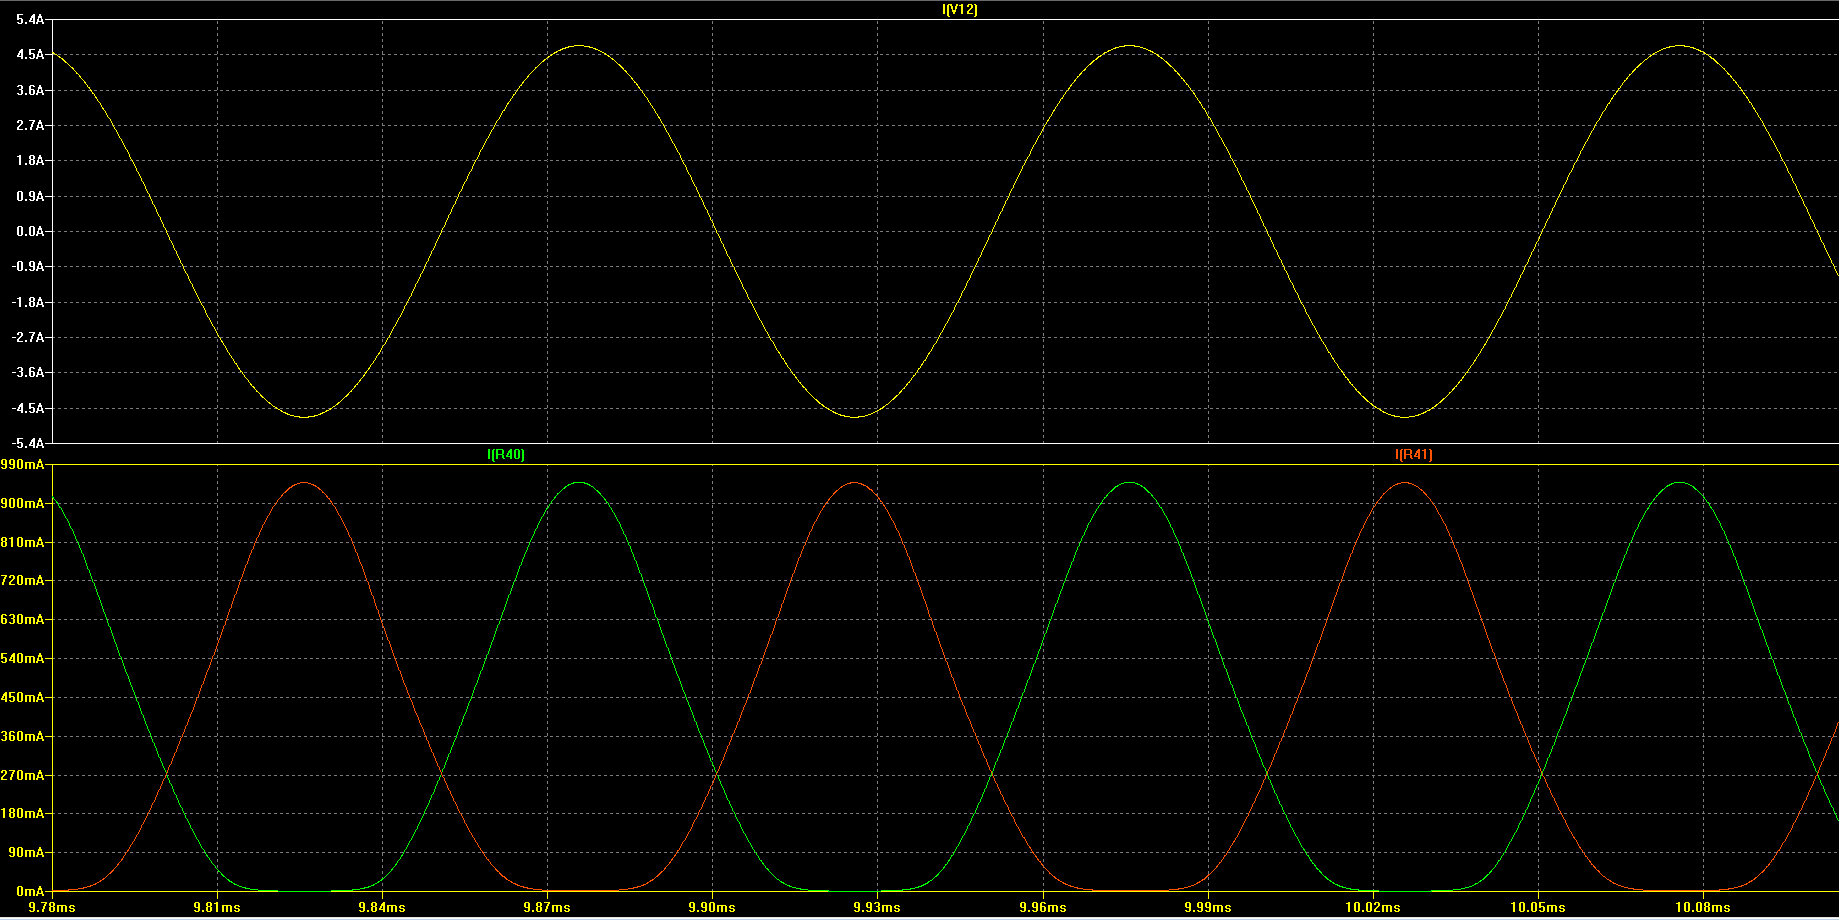1839x920 pixels.
Task: Click the positive 0.9A axis tick
Action: [x=30, y=196]
